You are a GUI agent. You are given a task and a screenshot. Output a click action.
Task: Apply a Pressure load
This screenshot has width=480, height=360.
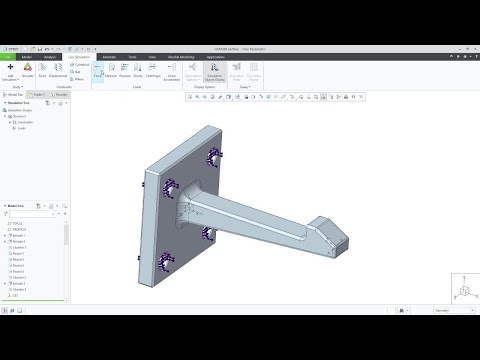click(x=125, y=71)
